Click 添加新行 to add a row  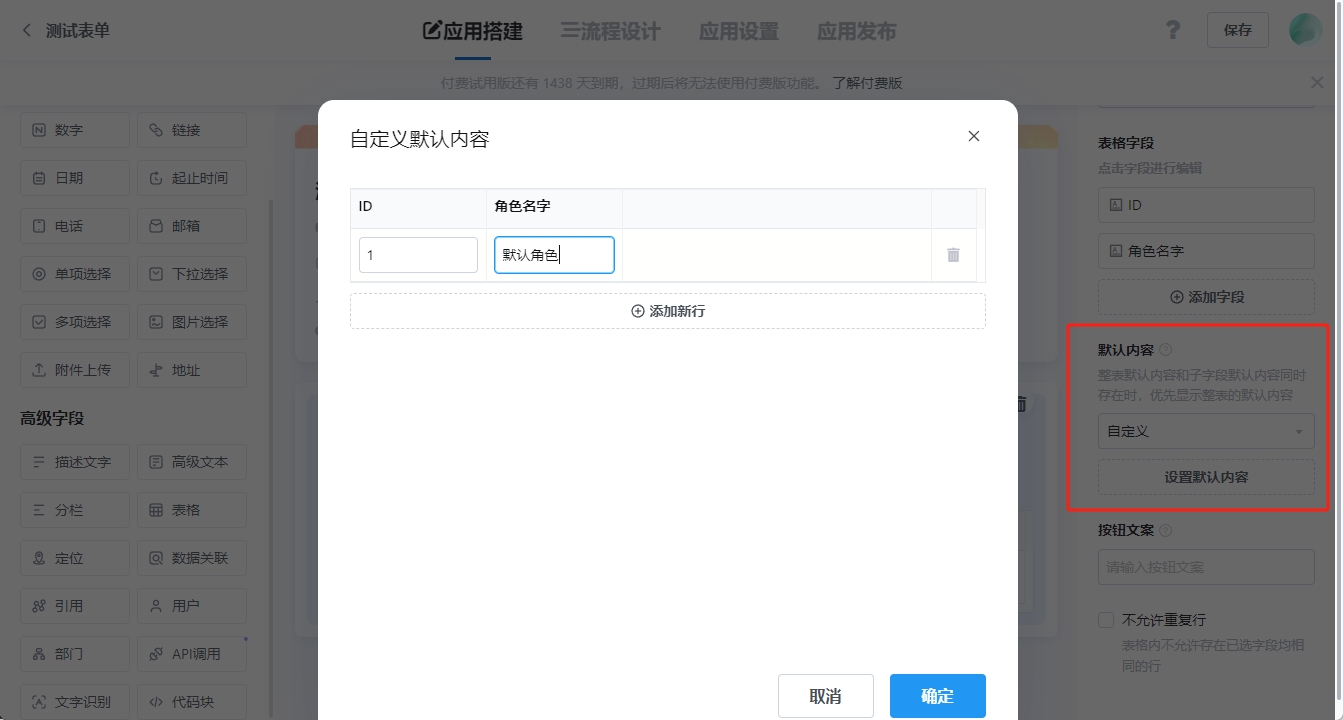pyautogui.click(x=667, y=311)
